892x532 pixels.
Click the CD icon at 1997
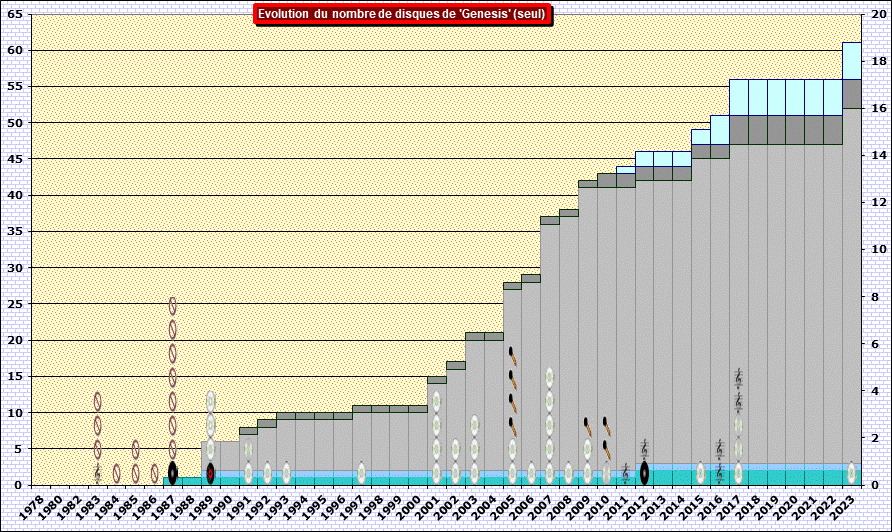[x=361, y=473]
